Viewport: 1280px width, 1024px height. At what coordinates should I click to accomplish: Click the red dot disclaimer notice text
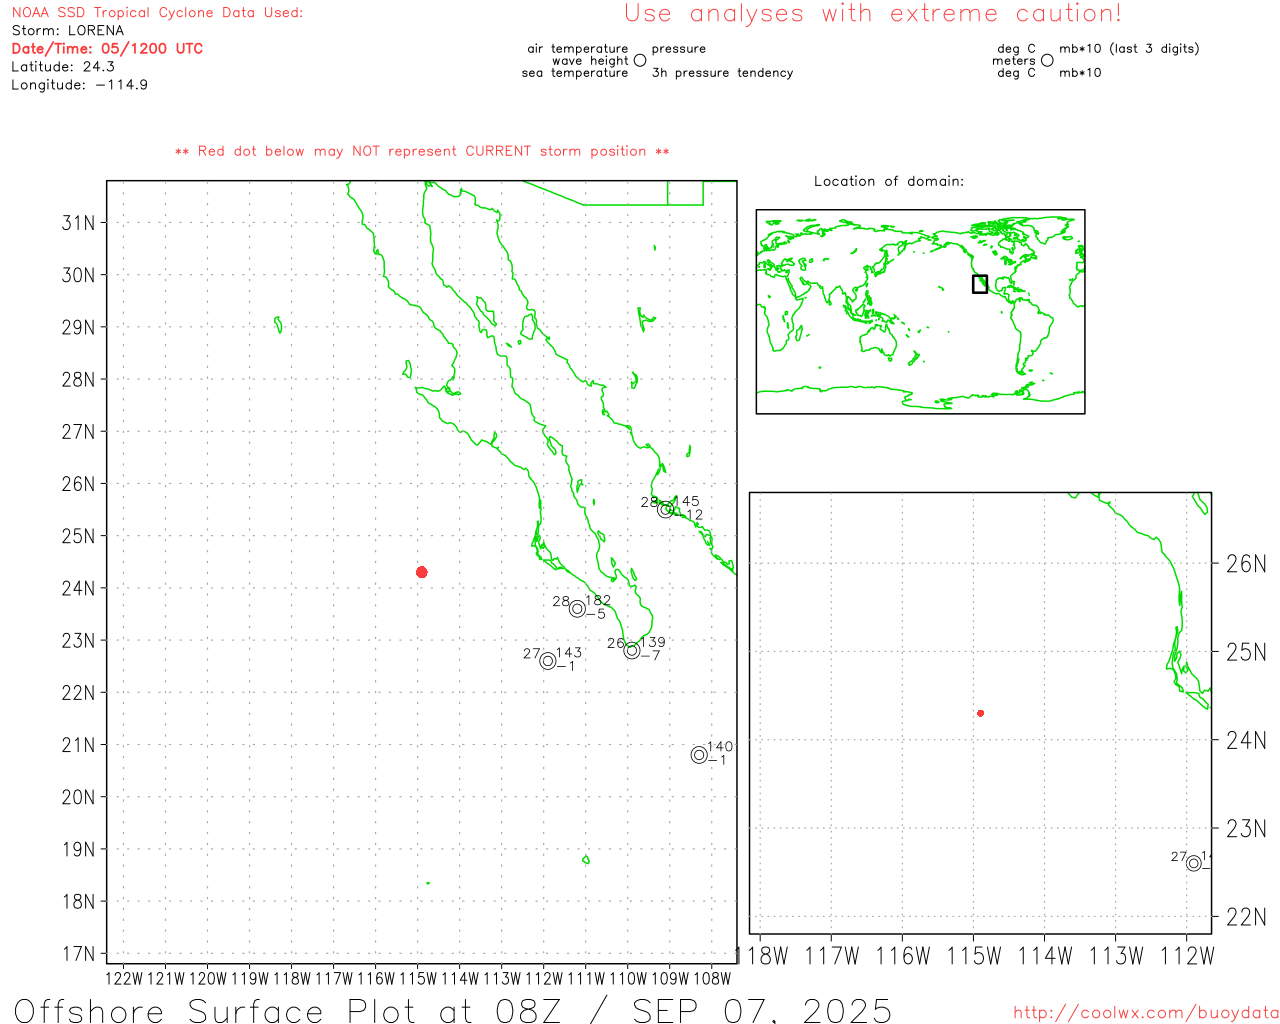tap(422, 151)
